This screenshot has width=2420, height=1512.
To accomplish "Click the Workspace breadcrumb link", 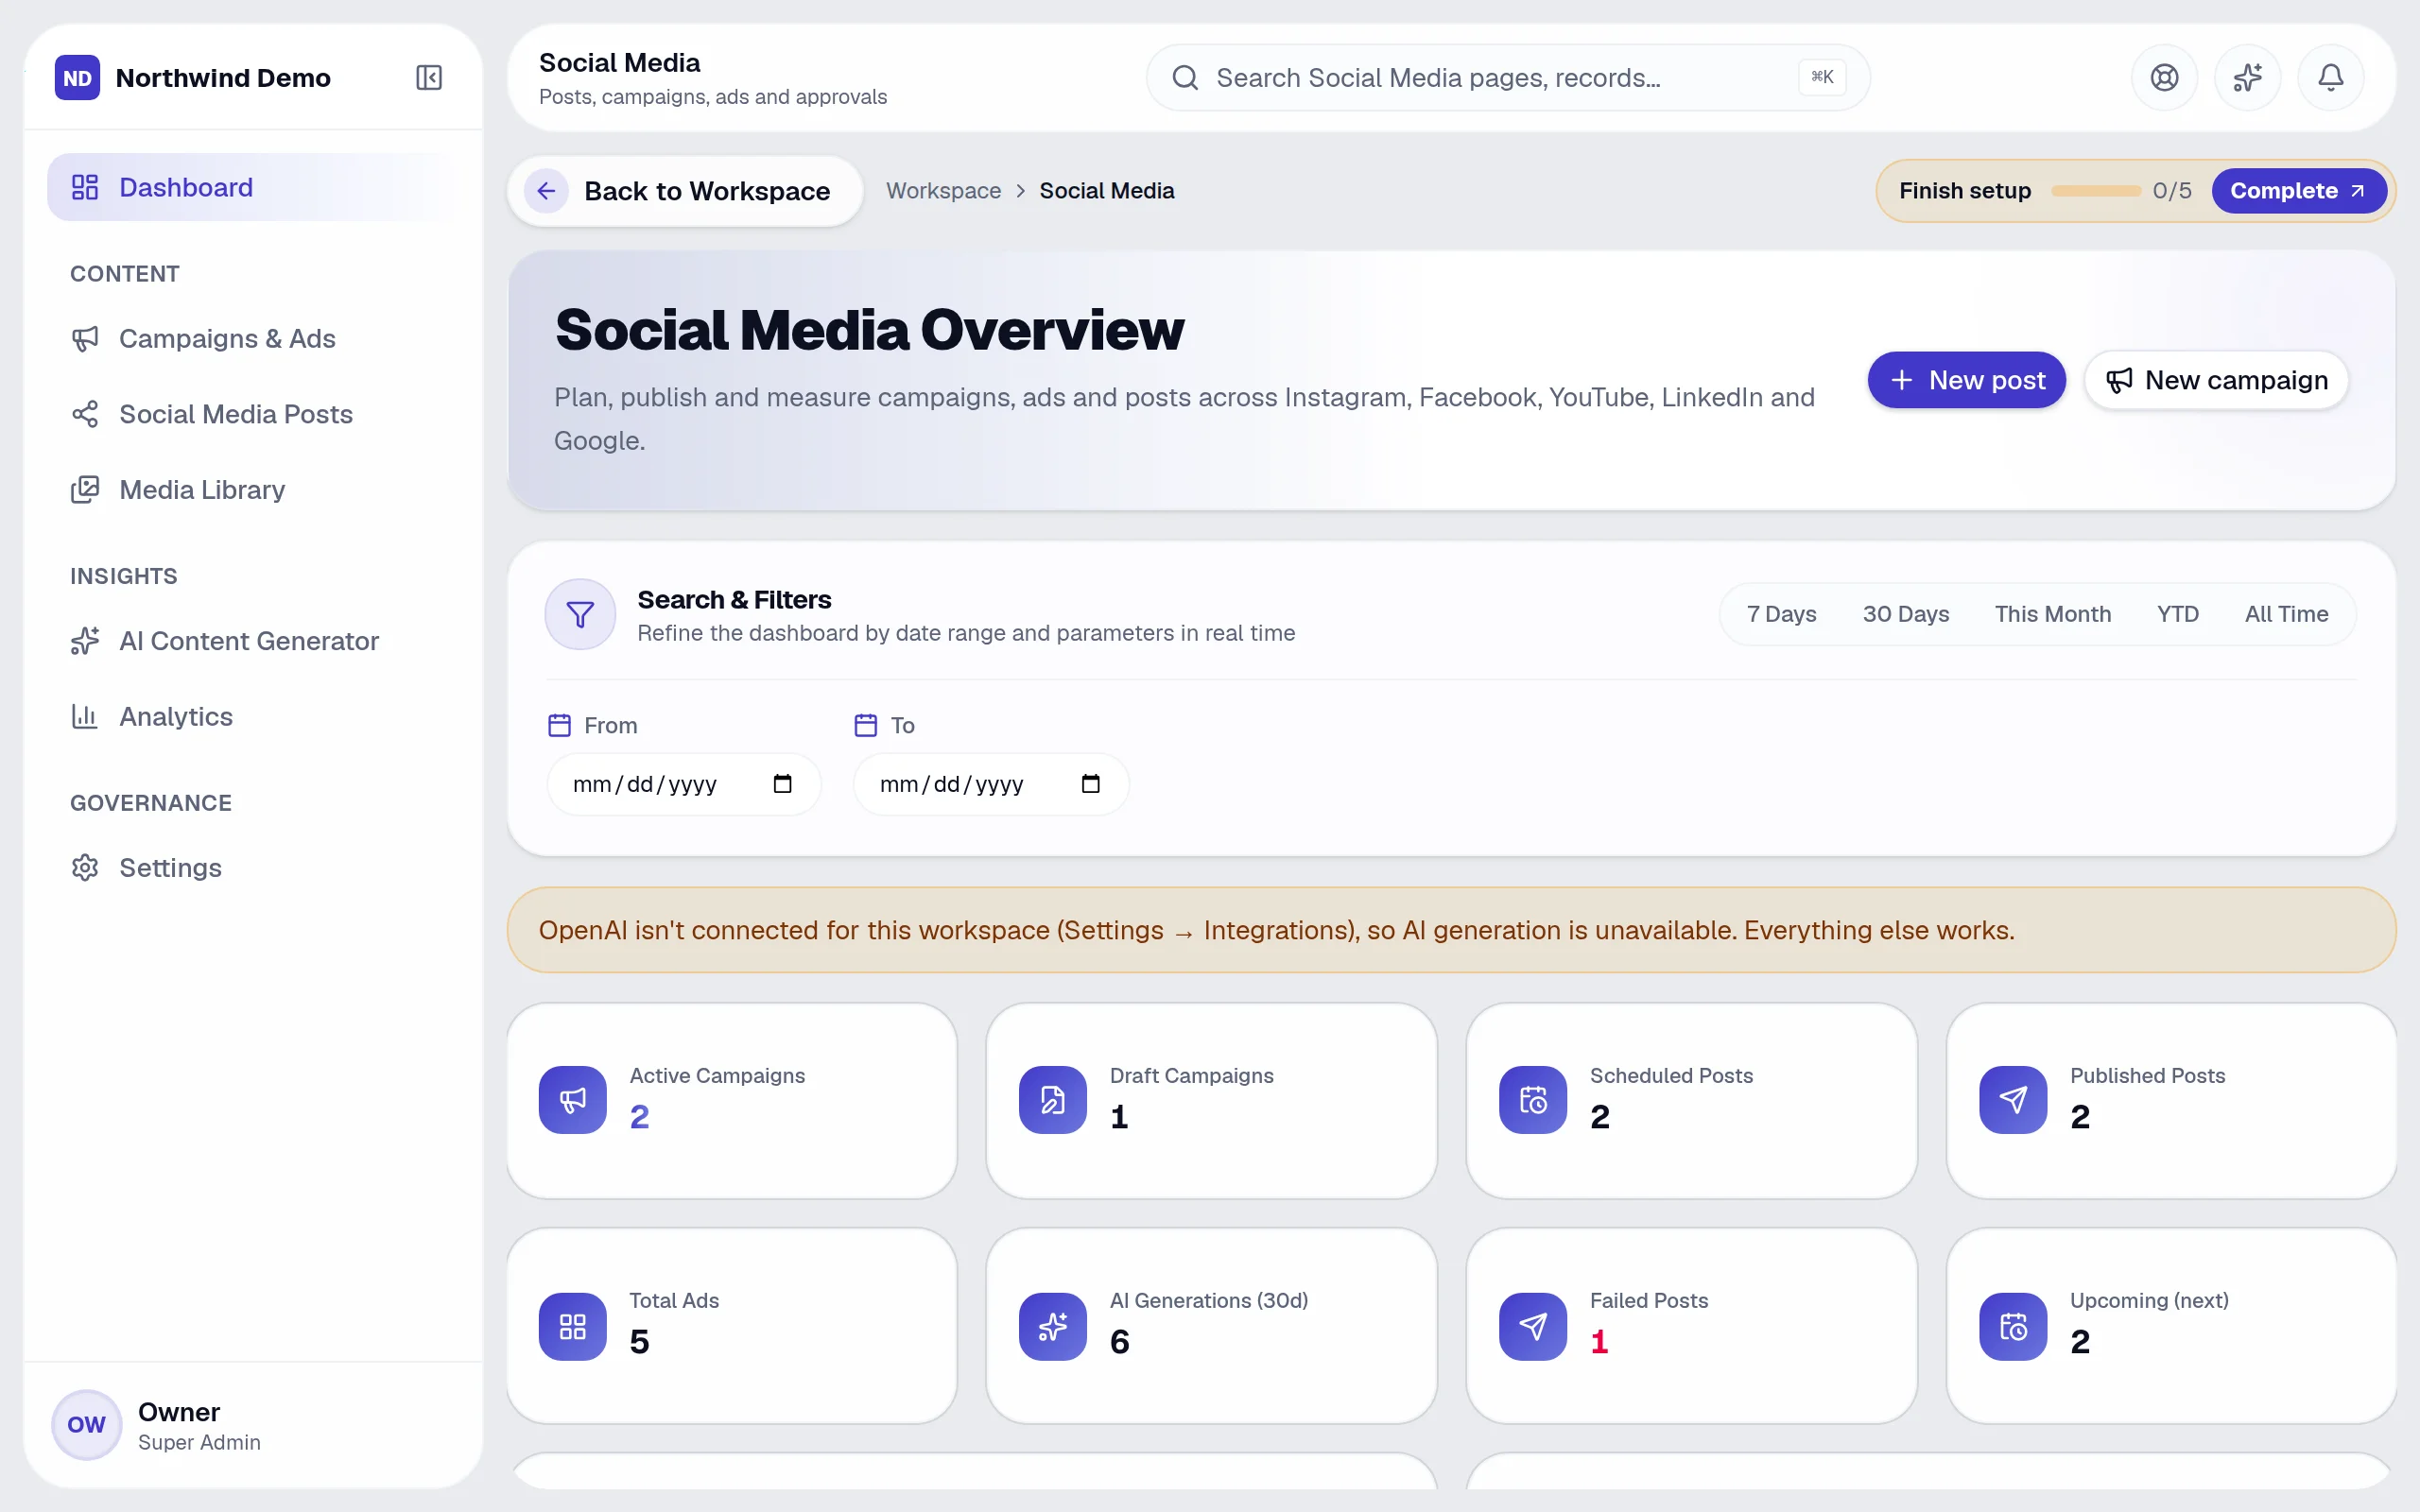I will (943, 190).
